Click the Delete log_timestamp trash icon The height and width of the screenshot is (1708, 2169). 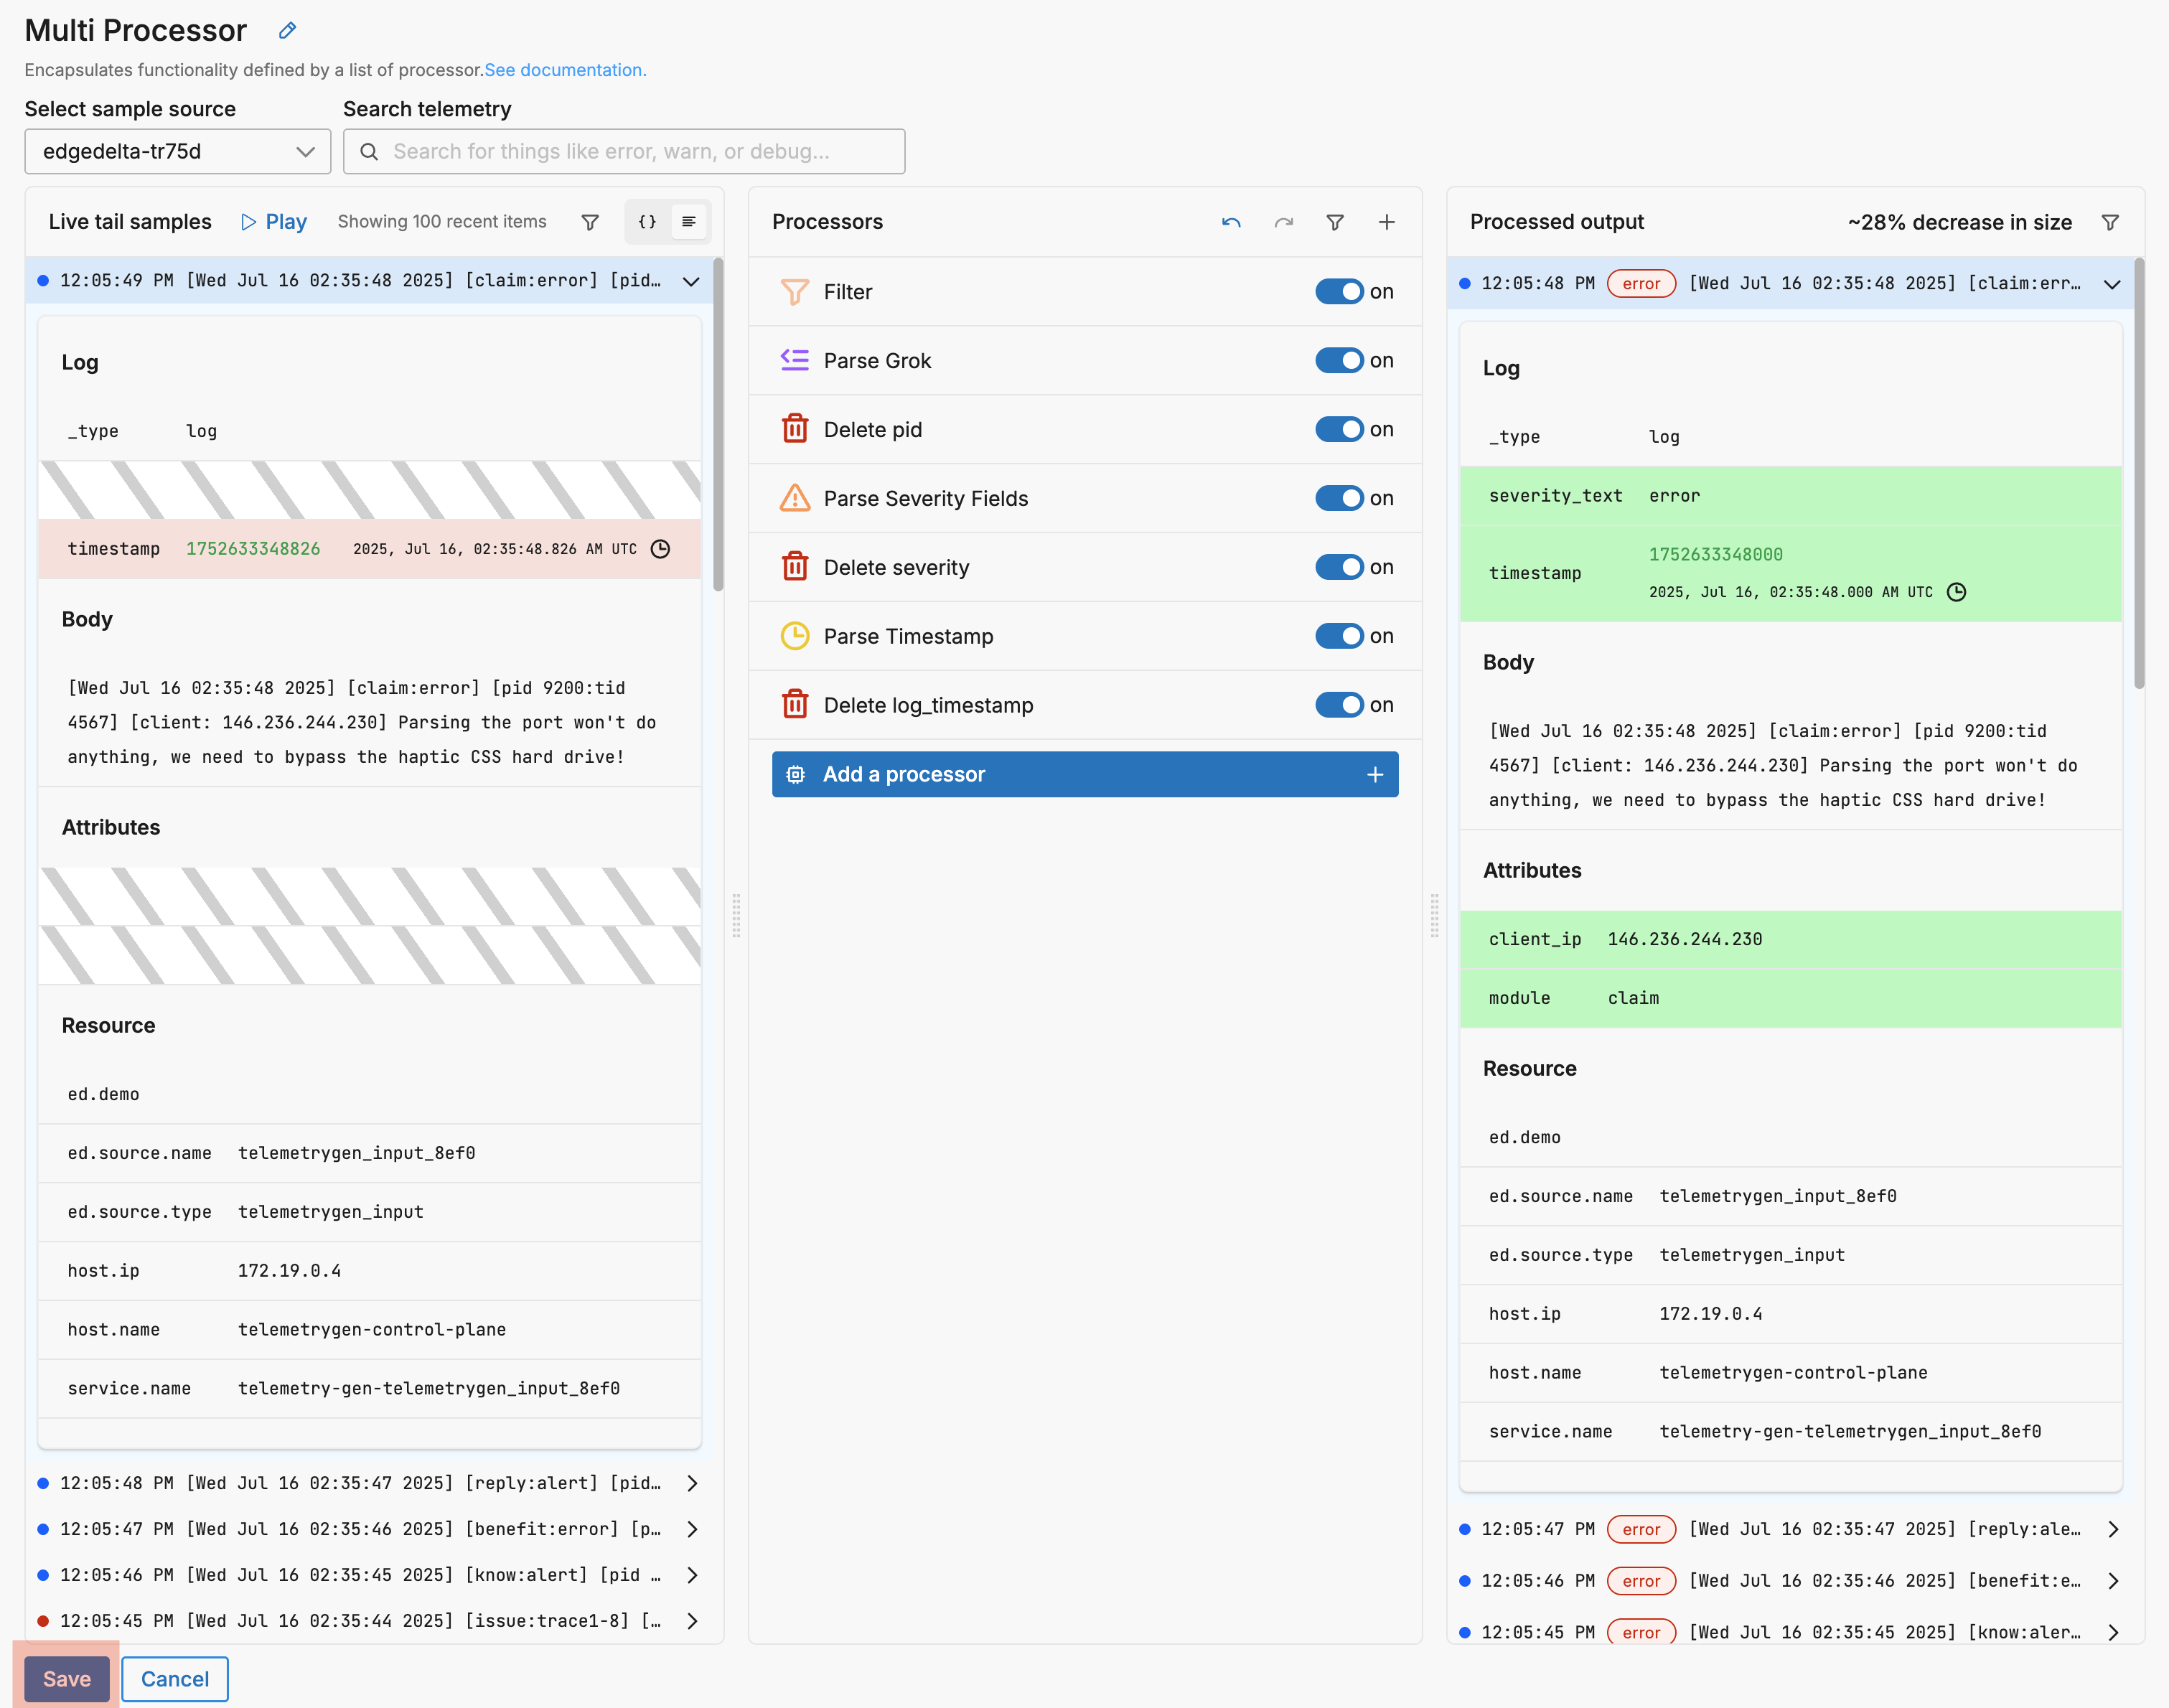(x=795, y=705)
